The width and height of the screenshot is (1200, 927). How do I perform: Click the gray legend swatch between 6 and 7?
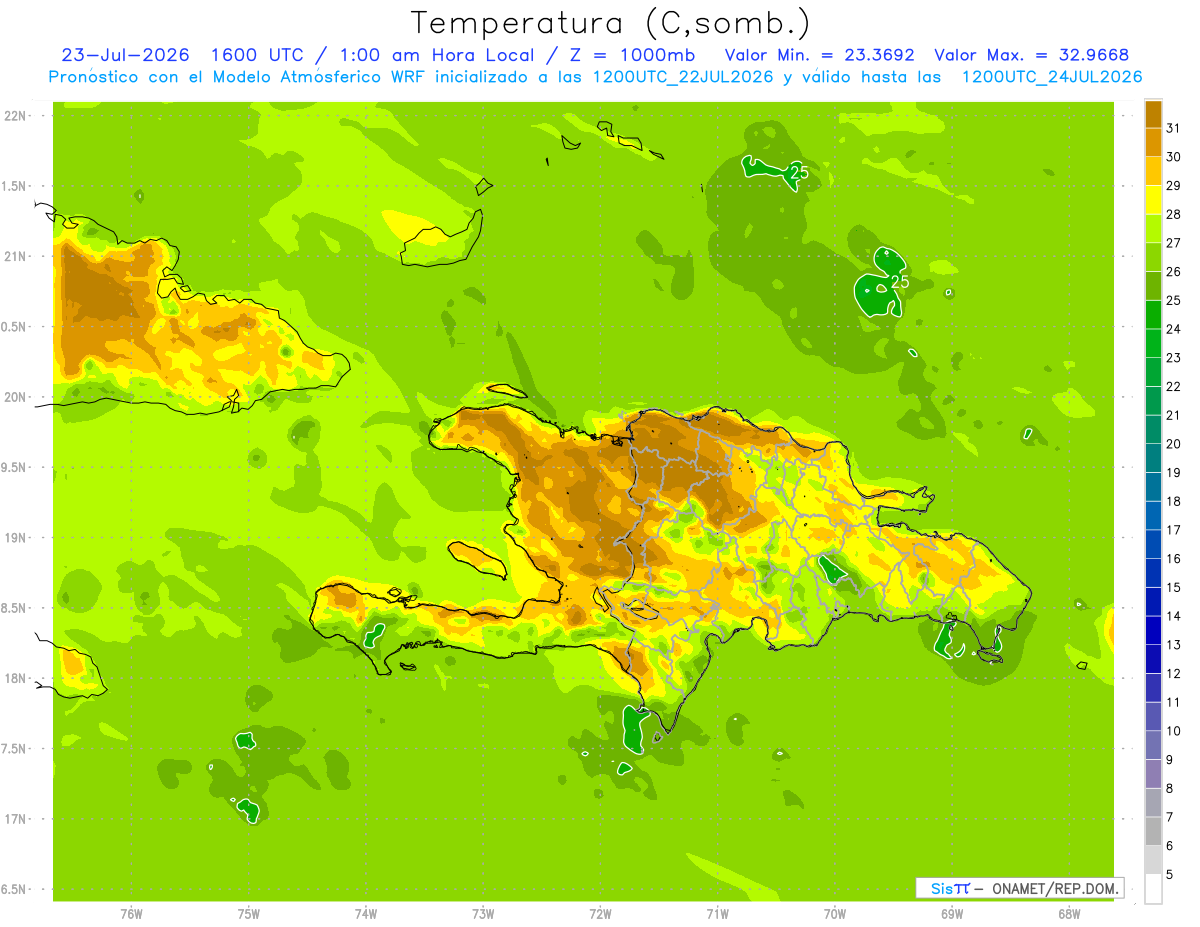tap(1153, 832)
